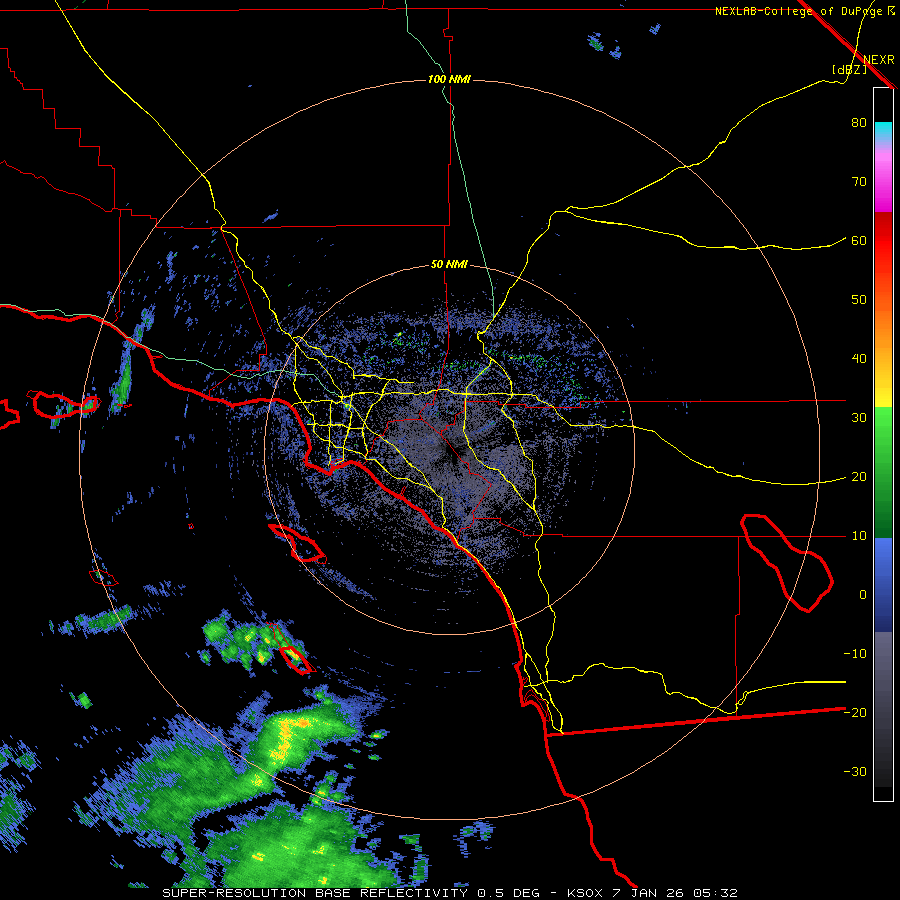Click the KSOX station identifier in caption
Screen dimensions: 900x900
(586, 893)
